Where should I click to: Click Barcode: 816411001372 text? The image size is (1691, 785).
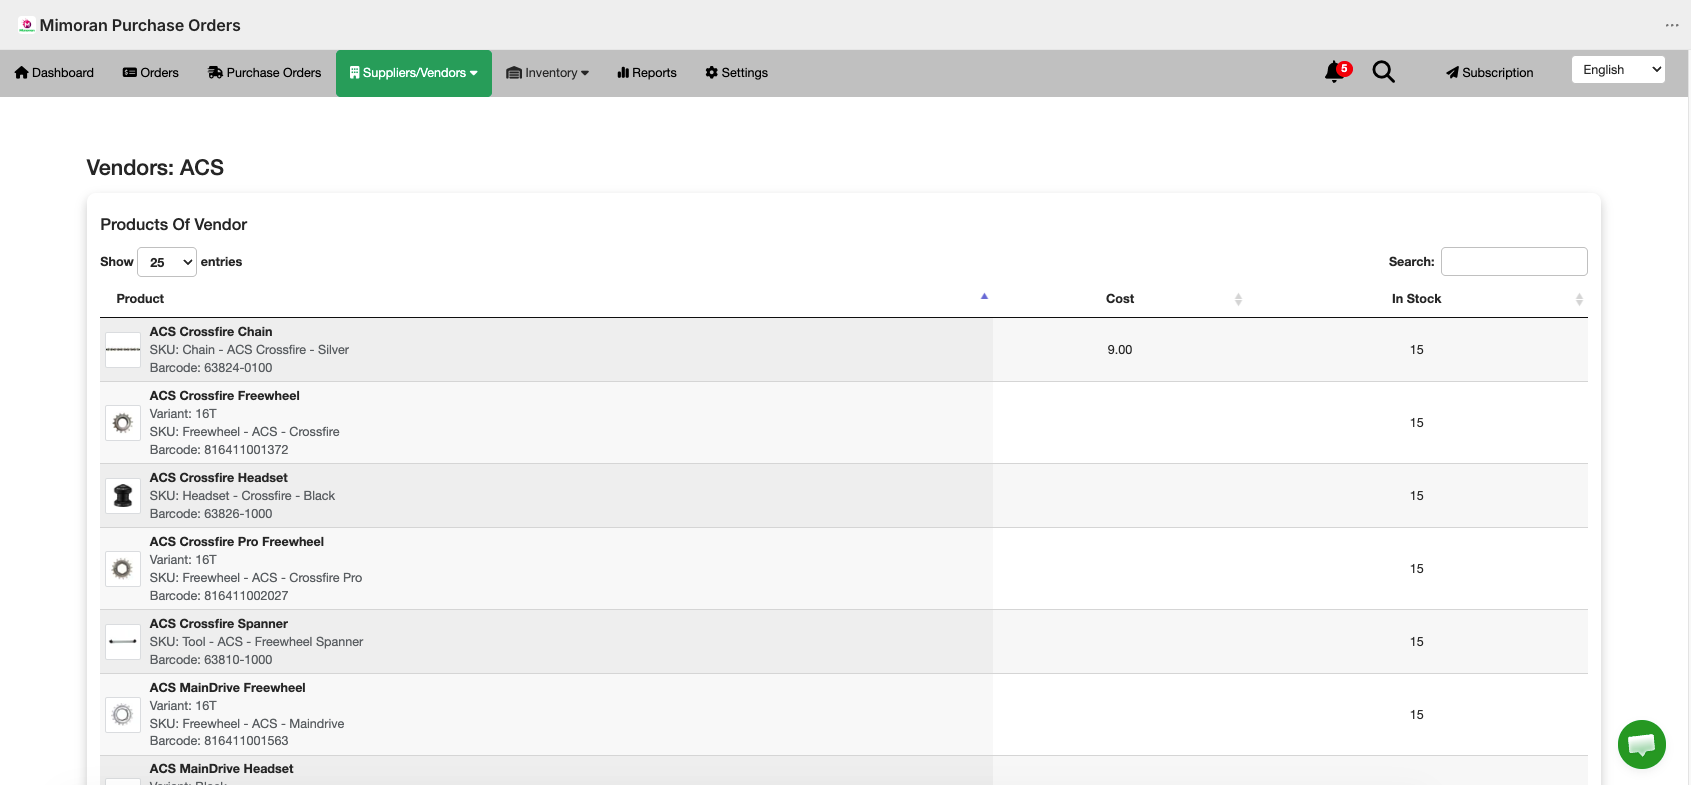pyautogui.click(x=219, y=450)
